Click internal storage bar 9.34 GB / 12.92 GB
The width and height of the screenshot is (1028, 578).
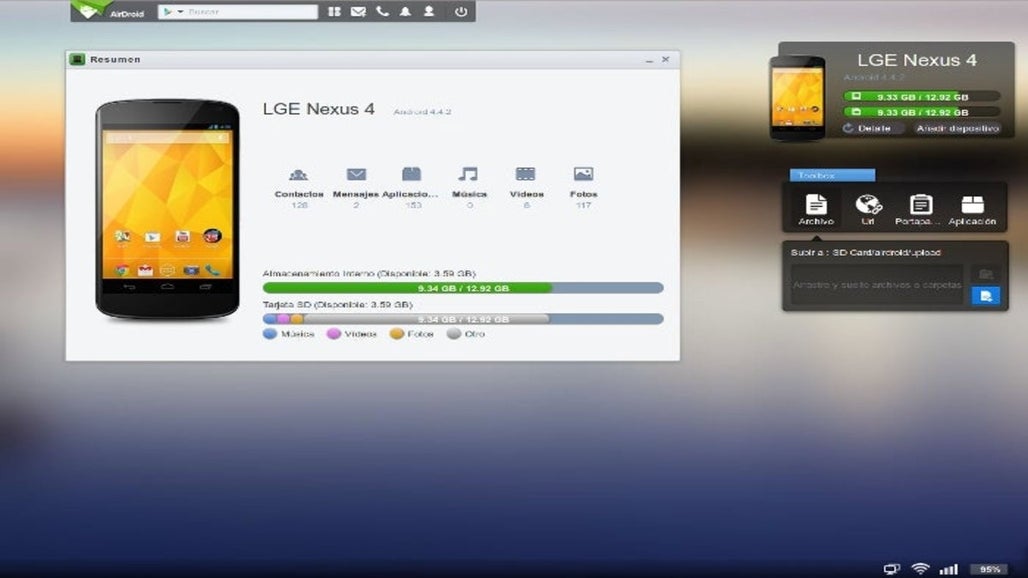tap(463, 288)
